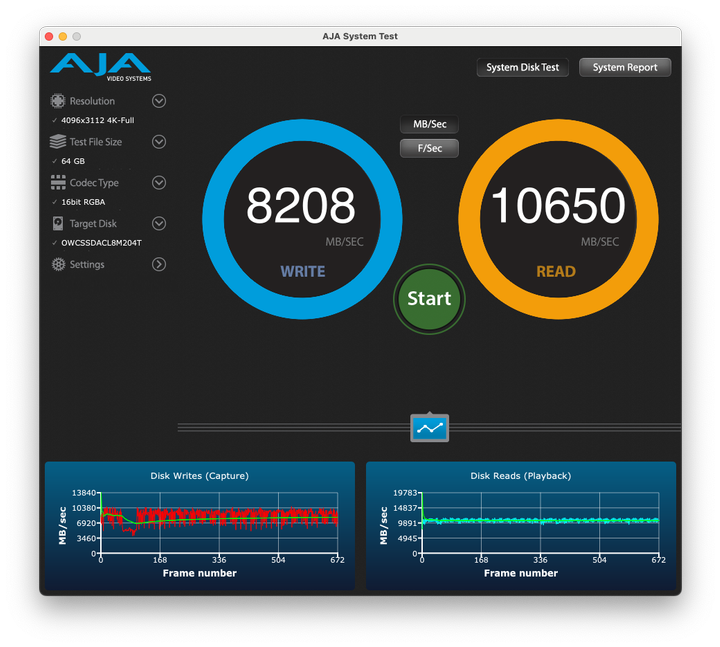The width and height of the screenshot is (720, 647).
Task: Click the Target Disk drive icon
Action: coord(58,224)
